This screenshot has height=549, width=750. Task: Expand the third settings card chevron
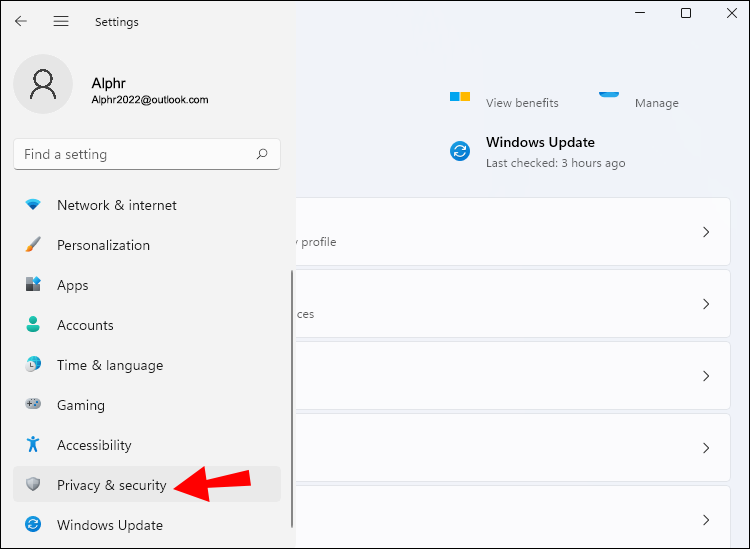tap(705, 376)
